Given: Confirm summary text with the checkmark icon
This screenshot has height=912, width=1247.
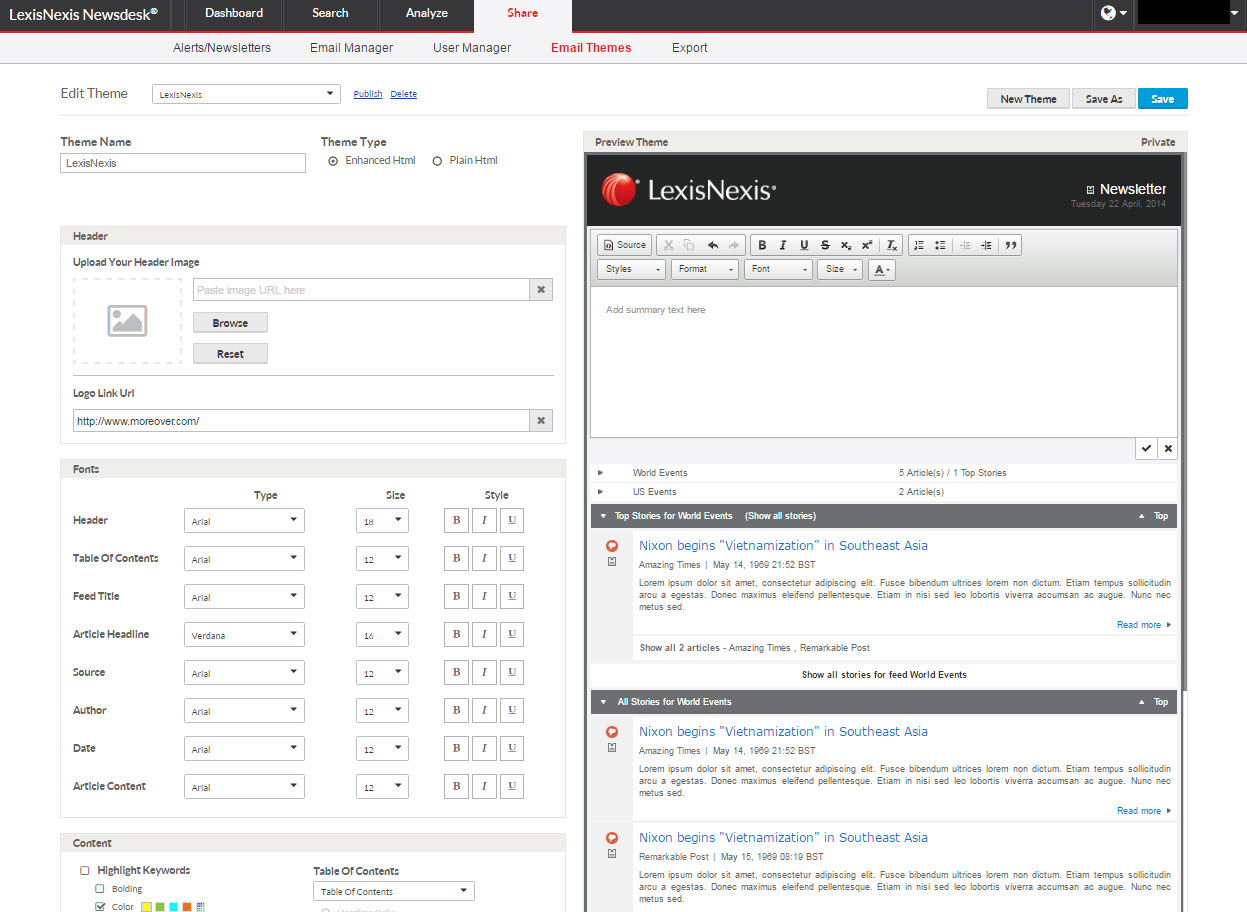Looking at the screenshot, I should click(1146, 449).
